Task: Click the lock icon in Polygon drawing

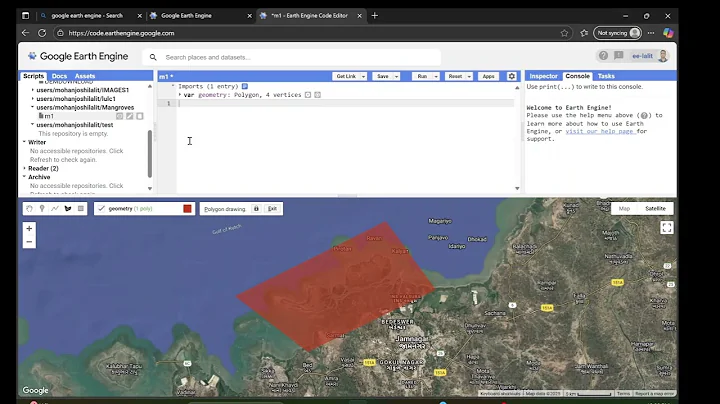Action: tap(256, 208)
